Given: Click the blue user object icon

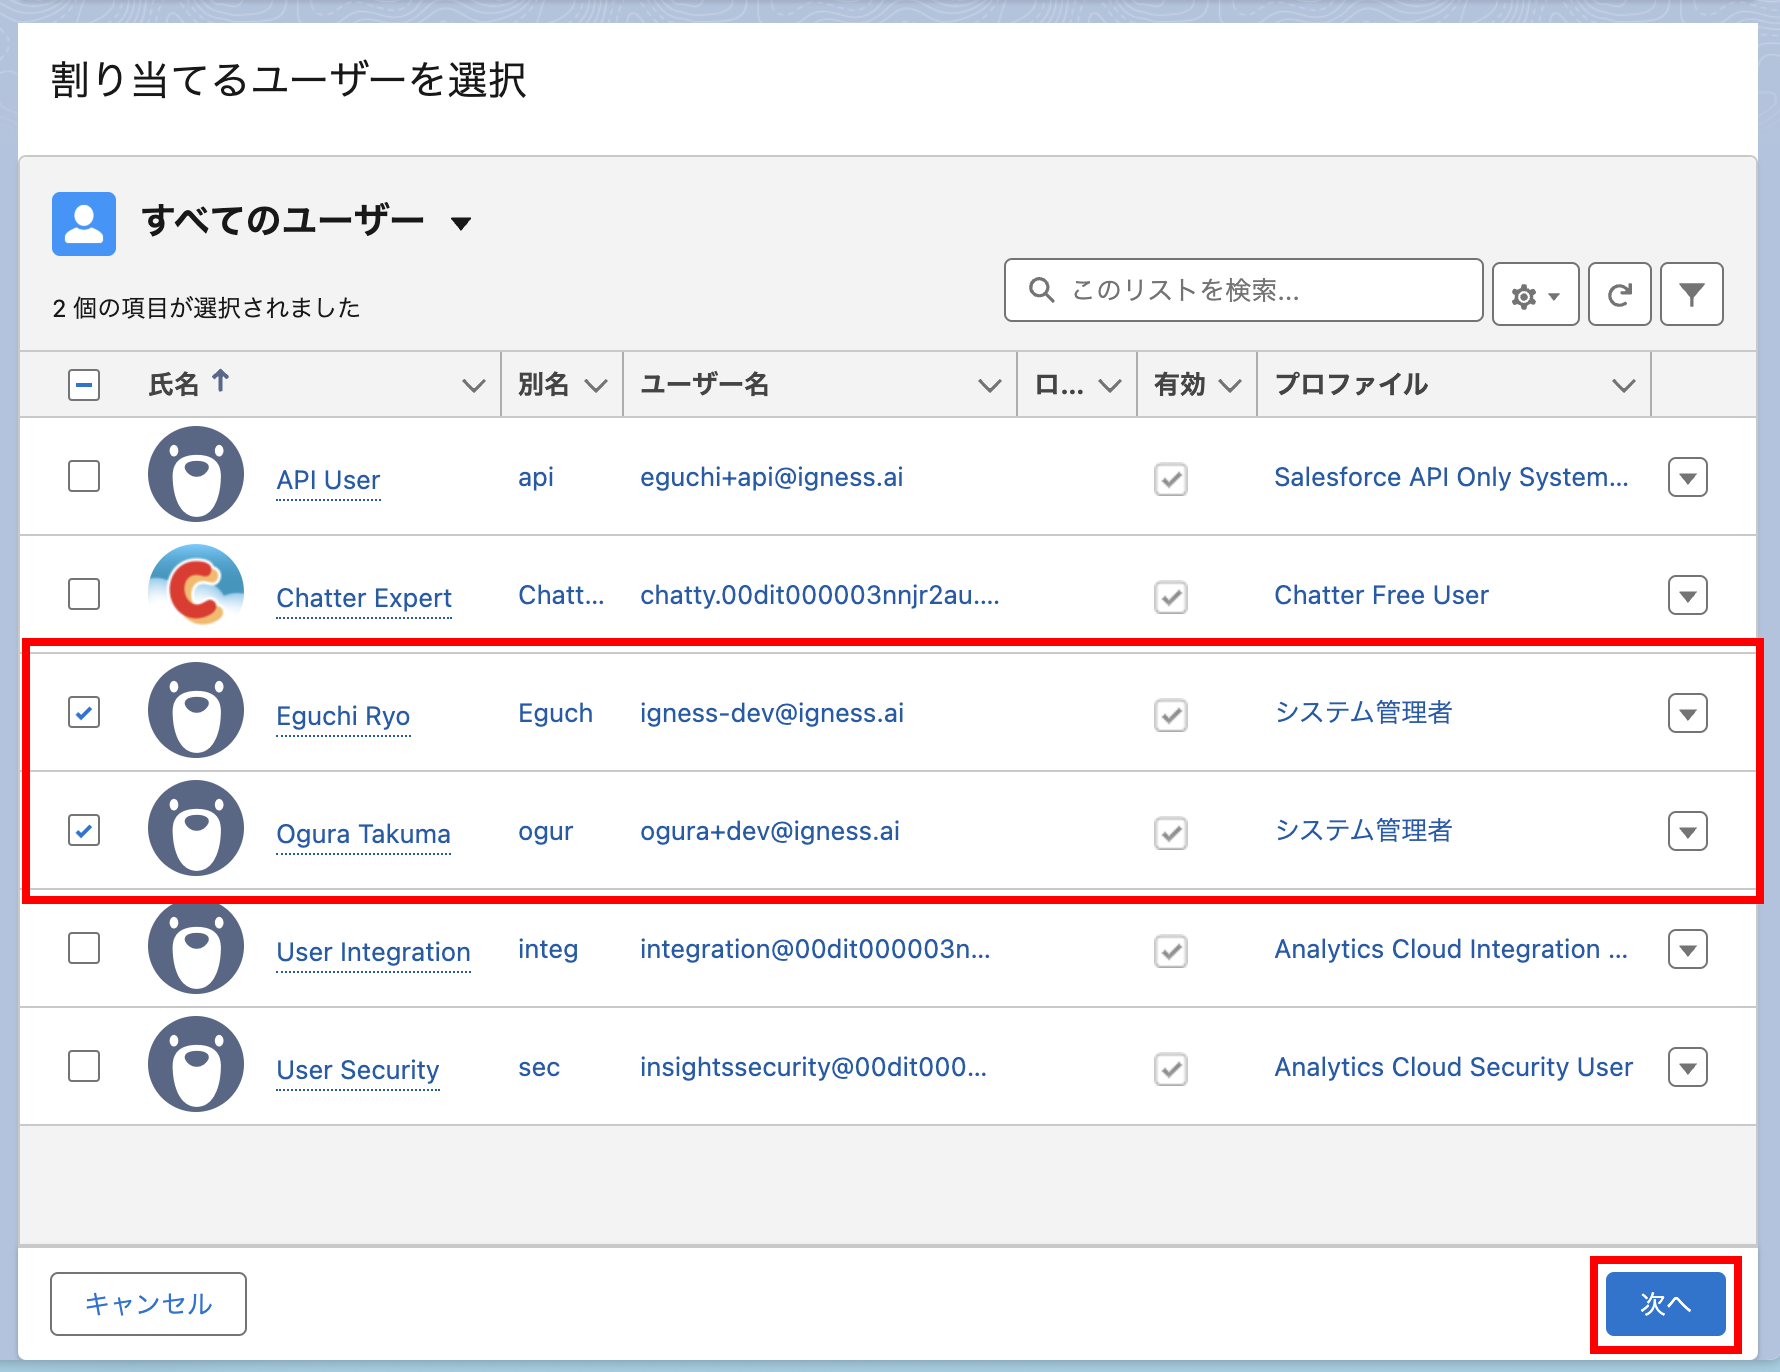Looking at the screenshot, I should (x=84, y=224).
